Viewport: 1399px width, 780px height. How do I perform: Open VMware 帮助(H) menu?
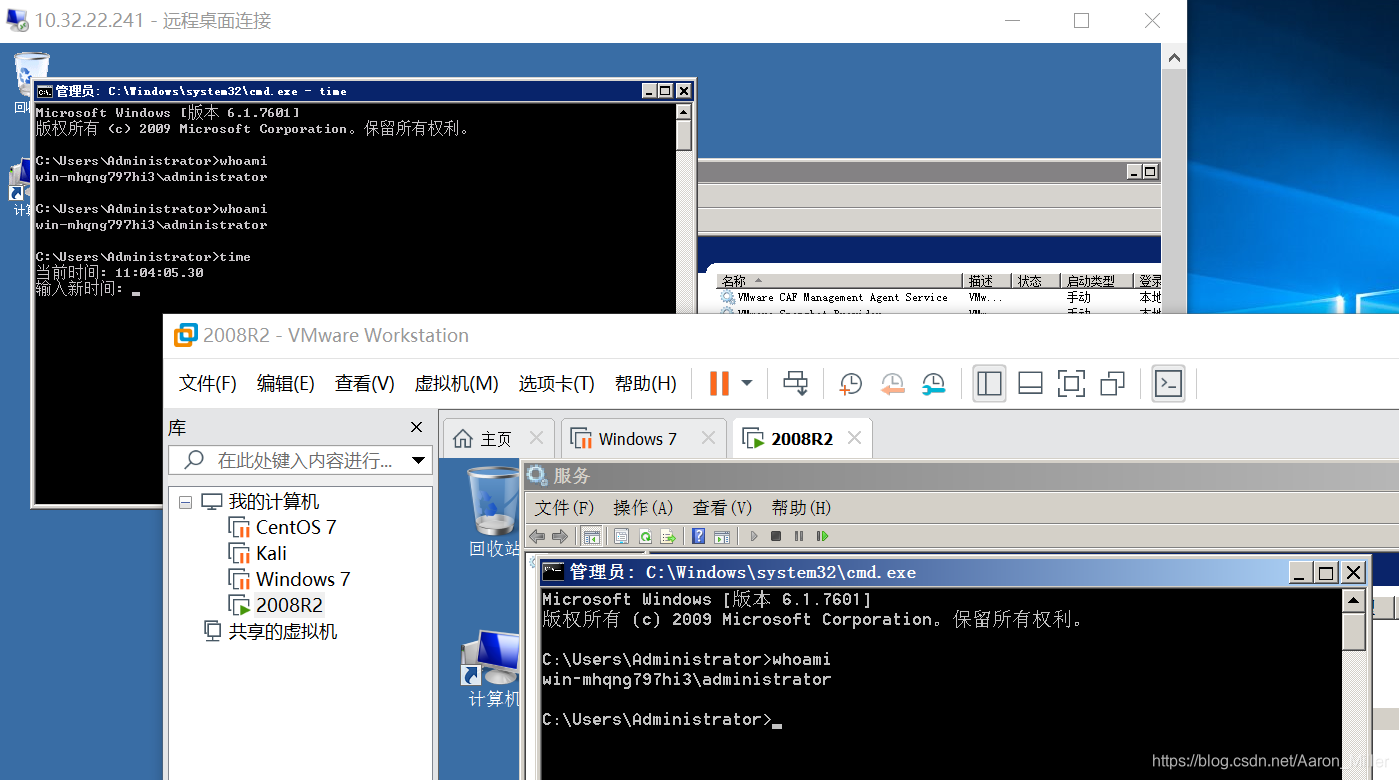coord(646,384)
